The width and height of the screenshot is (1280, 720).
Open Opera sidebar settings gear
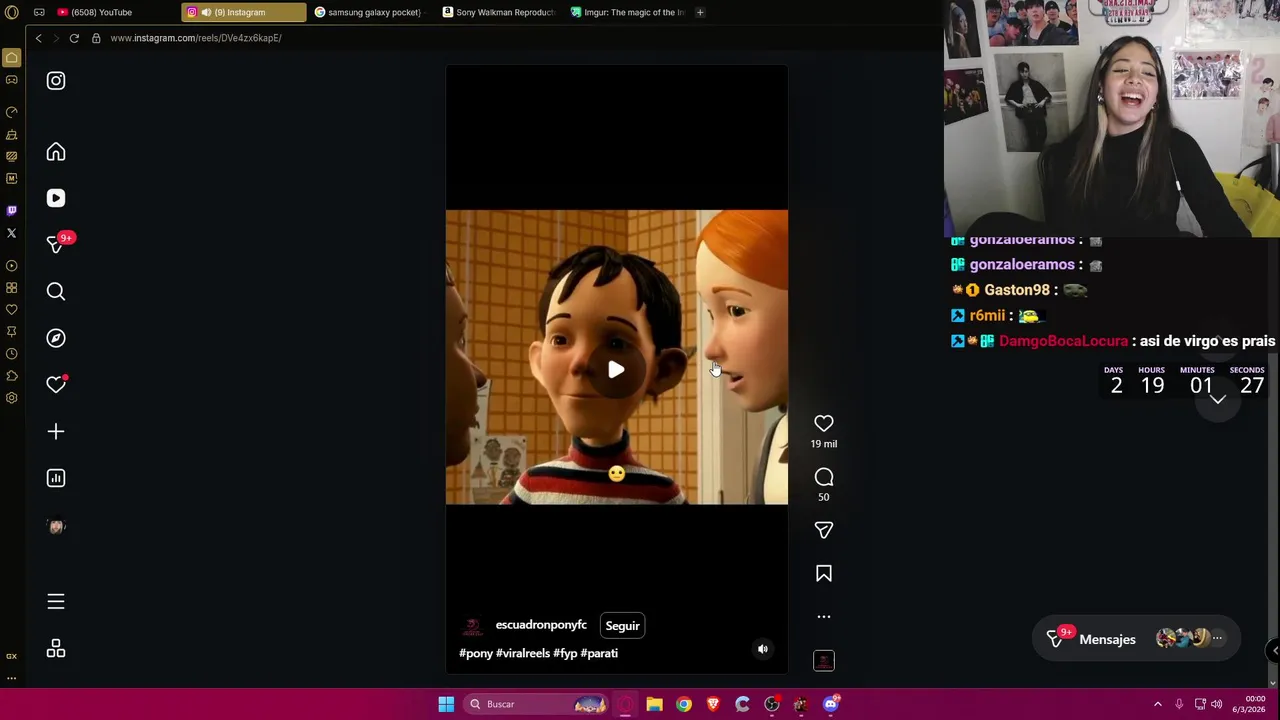click(12, 398)
